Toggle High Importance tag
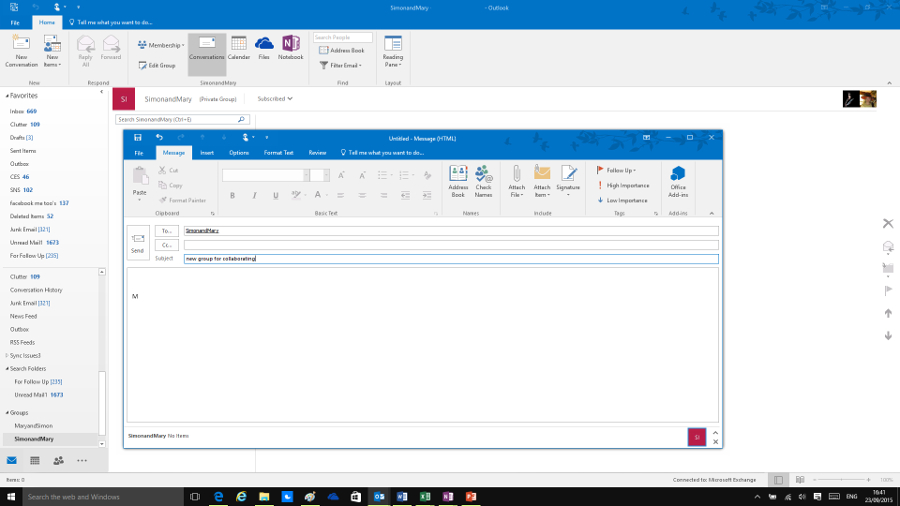This screenshot has height=506, width=900. point(623,185)
